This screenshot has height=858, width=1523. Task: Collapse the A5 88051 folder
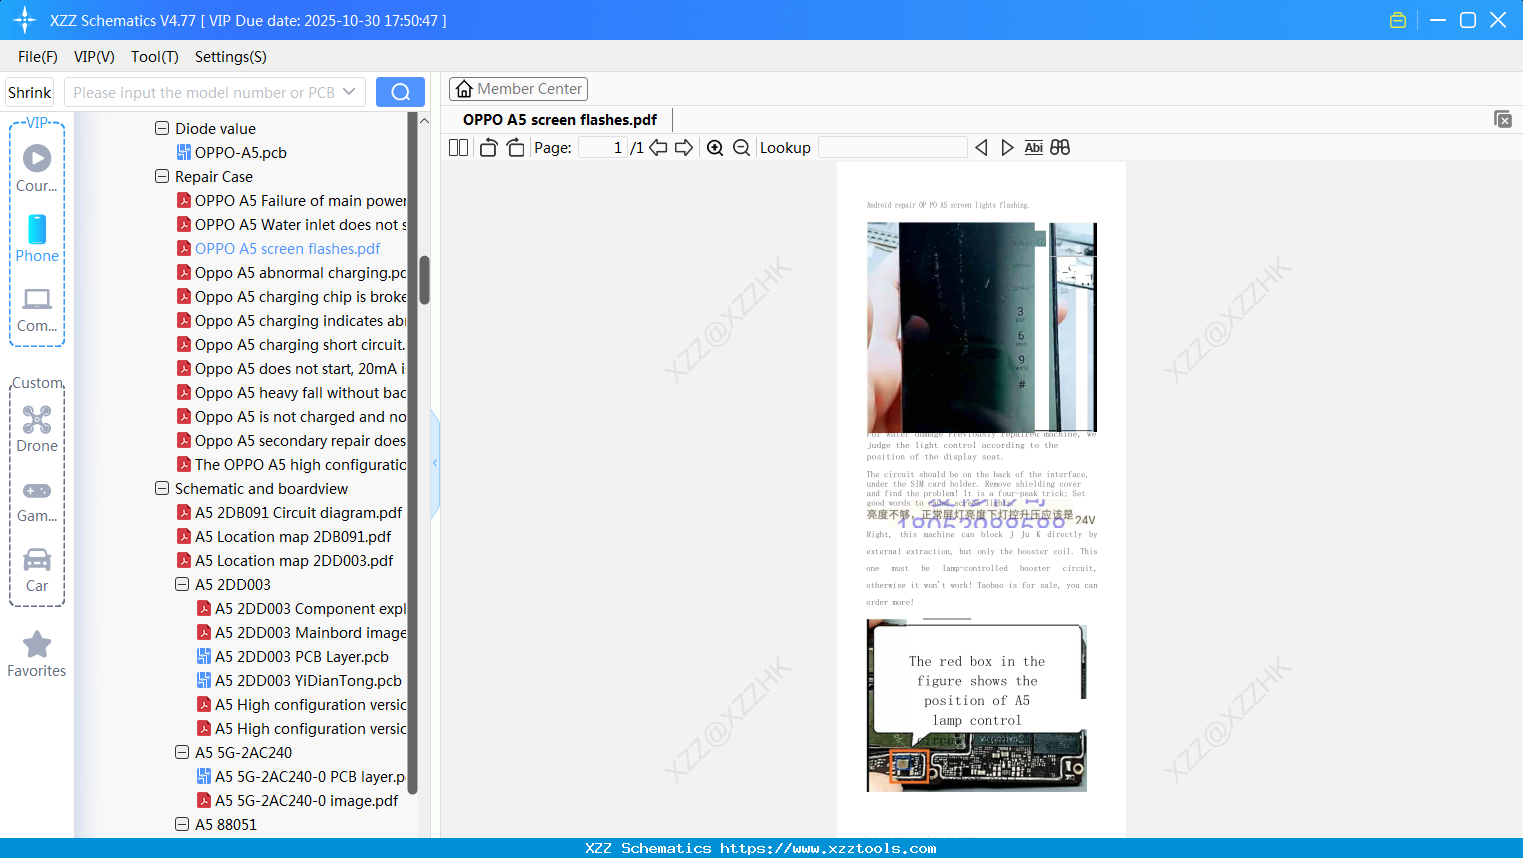(182, 824)
